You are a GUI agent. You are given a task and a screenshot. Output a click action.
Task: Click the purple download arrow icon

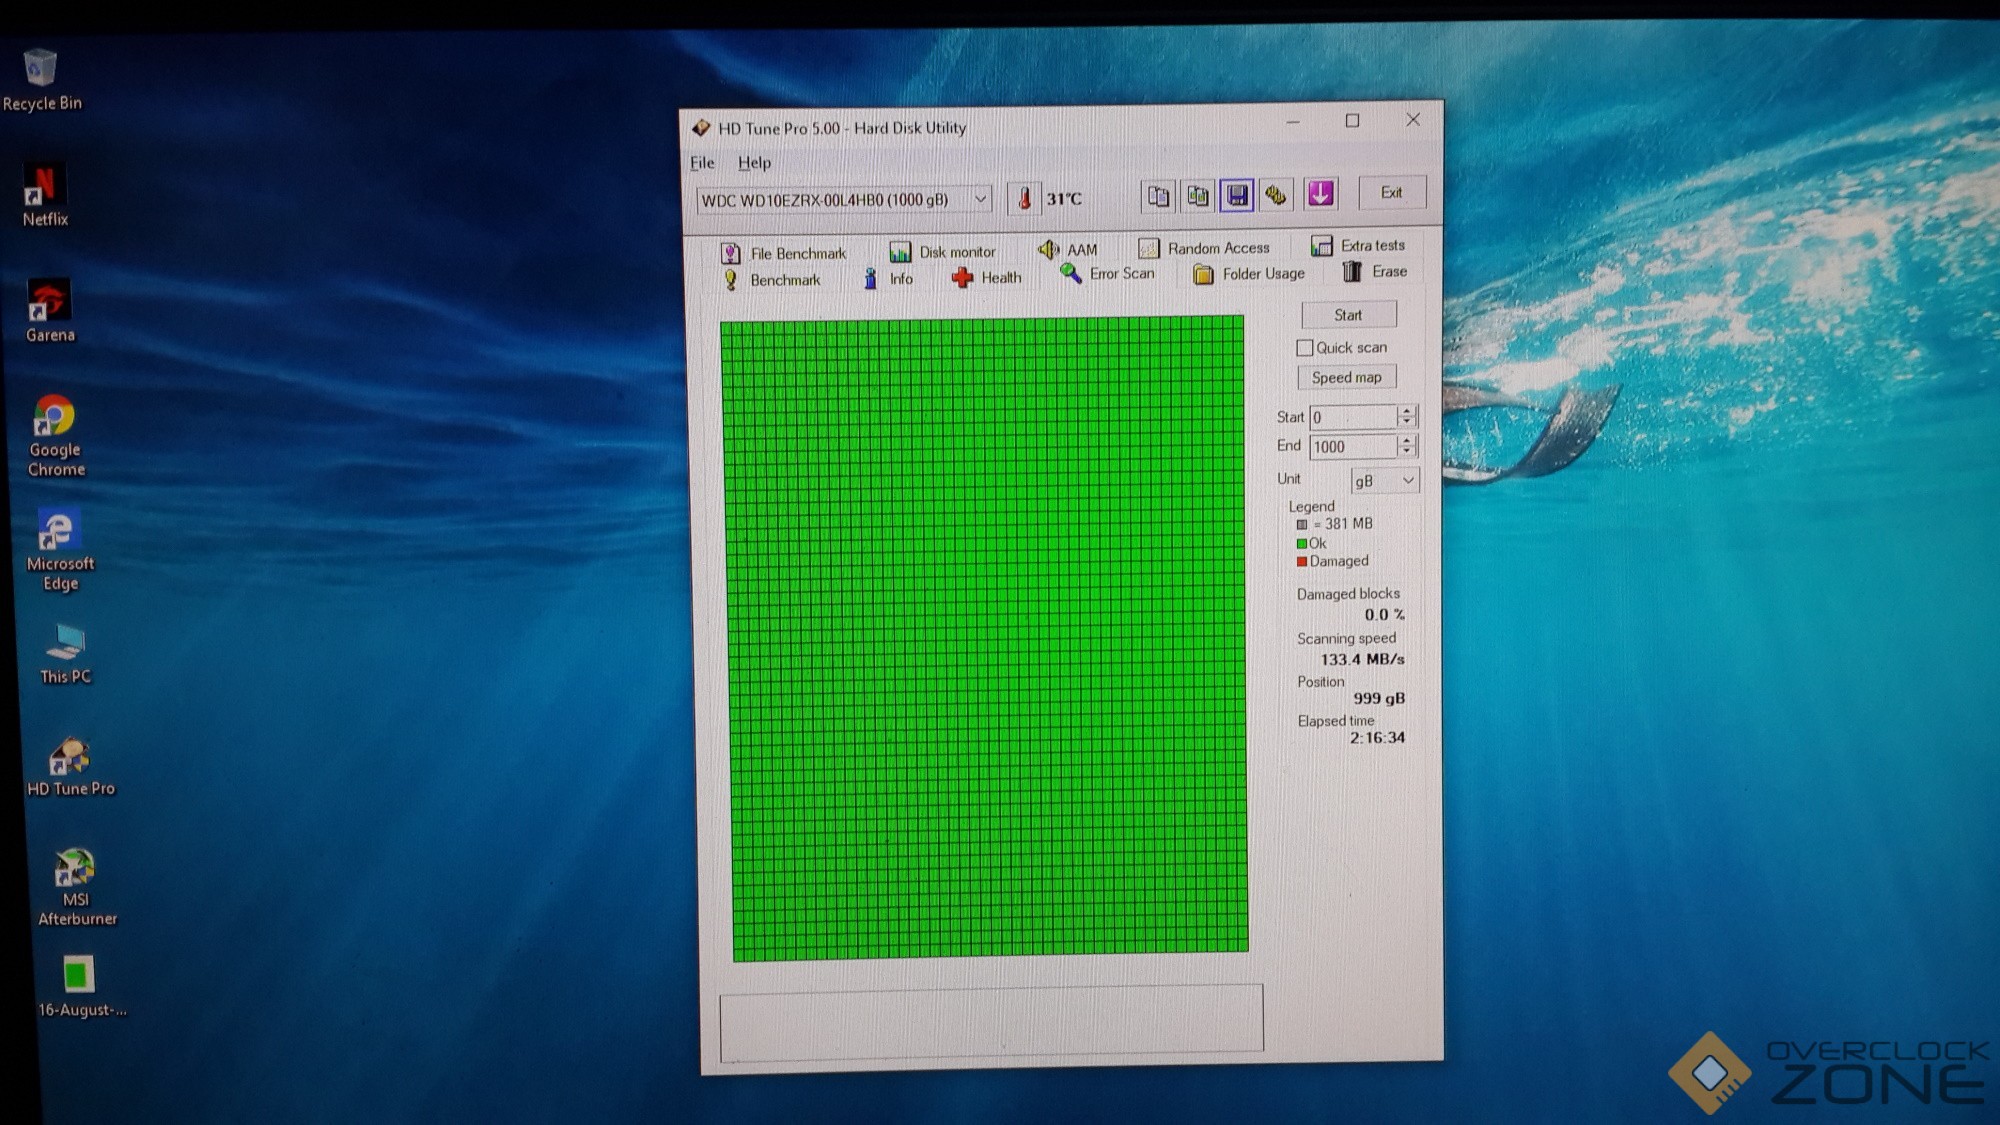pos(1320,194)
